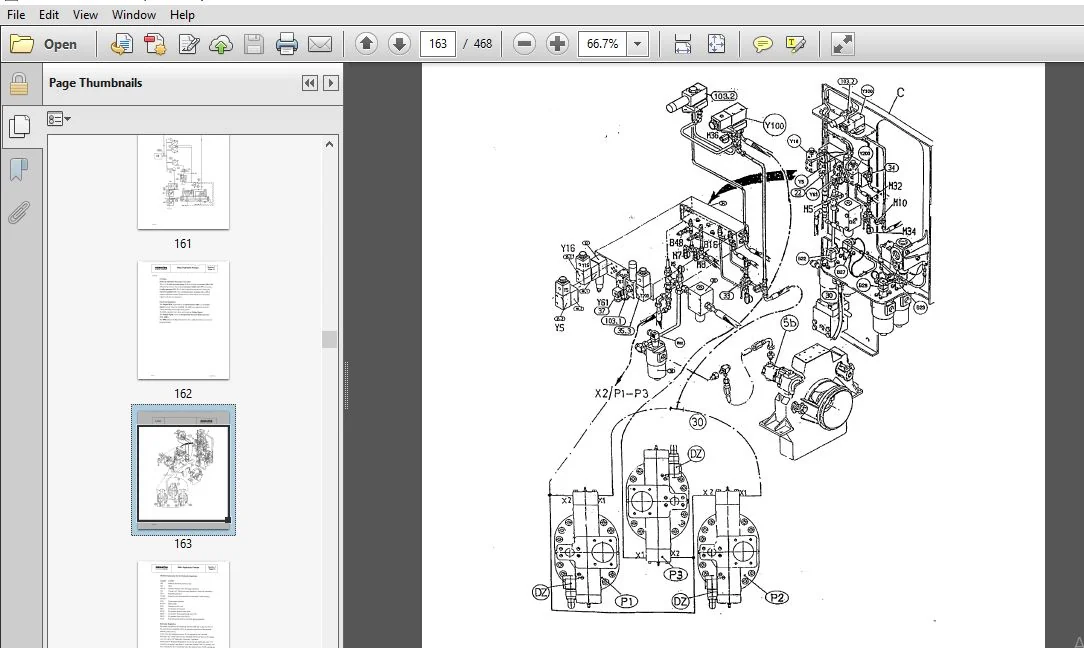Viewport: 1084px width, 648px height.
Task: Click the highlight text tool icon
Action: tap(796, 44)
